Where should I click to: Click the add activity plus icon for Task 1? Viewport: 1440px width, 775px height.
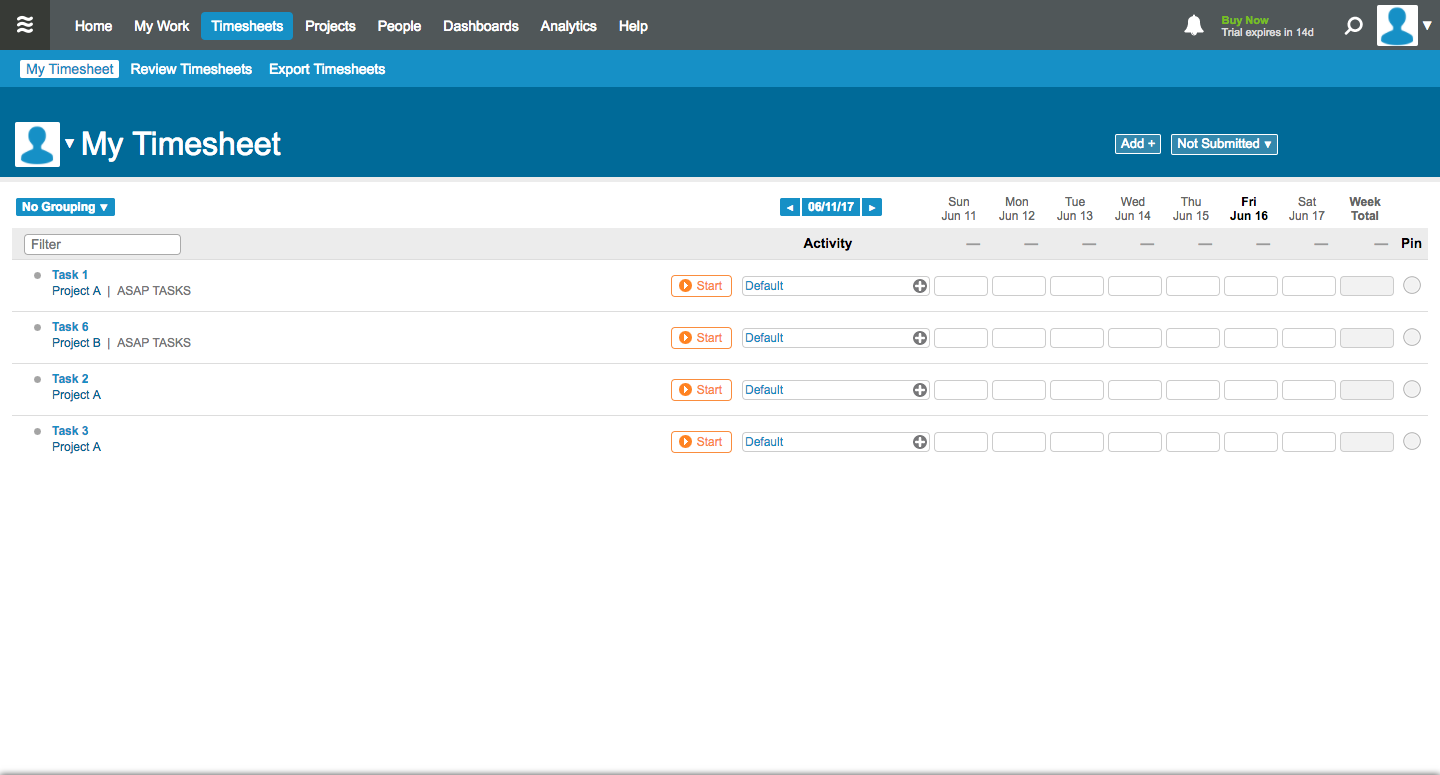point(918,285)
